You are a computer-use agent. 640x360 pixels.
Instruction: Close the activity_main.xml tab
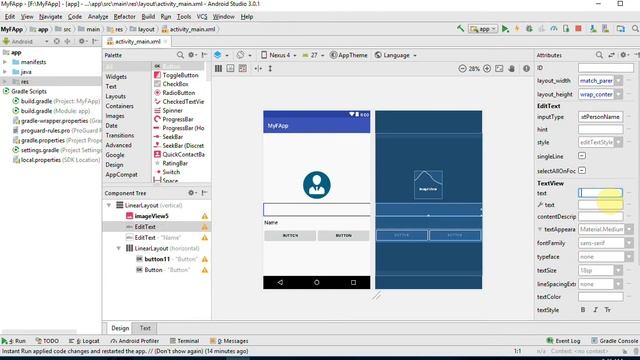[165, 42]
